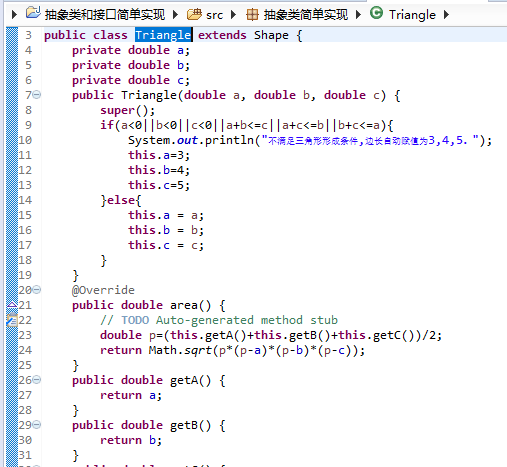507x467 pixels.
Task: Click super(); call on line 8
Action: click(x=128, y=110)
